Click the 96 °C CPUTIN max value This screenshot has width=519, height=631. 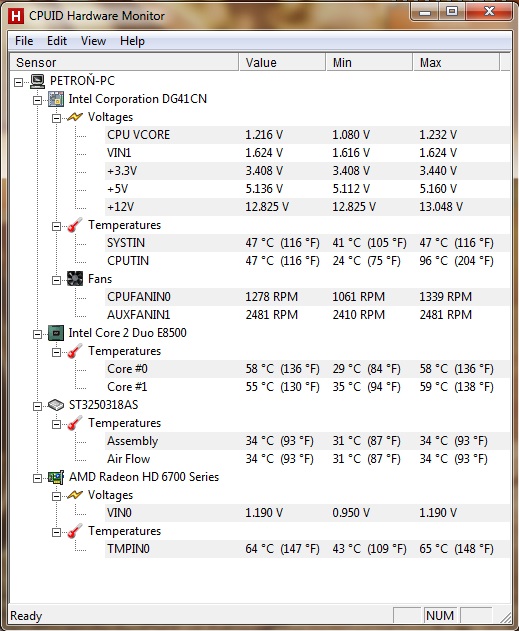(x=457, y=261)
